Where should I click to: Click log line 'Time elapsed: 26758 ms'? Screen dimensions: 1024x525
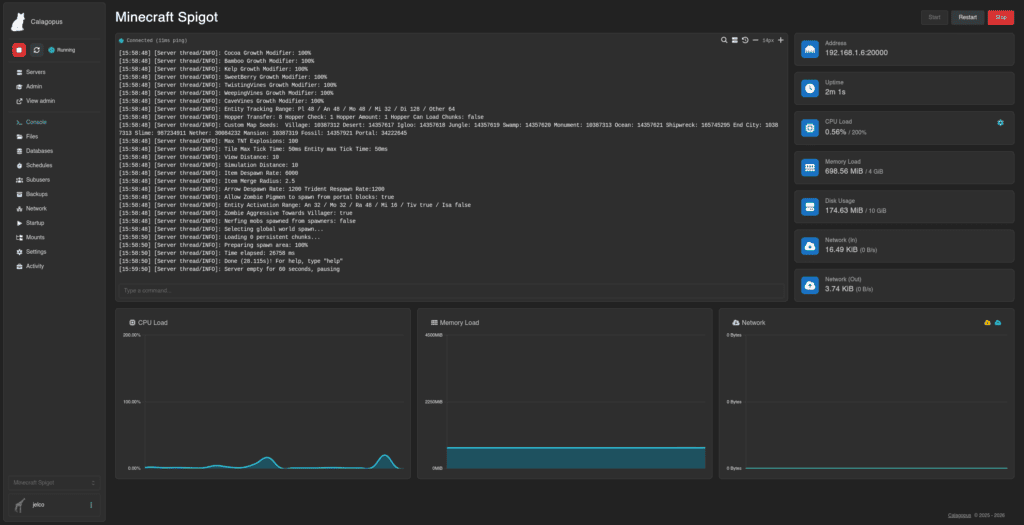(x=206, y=253)
